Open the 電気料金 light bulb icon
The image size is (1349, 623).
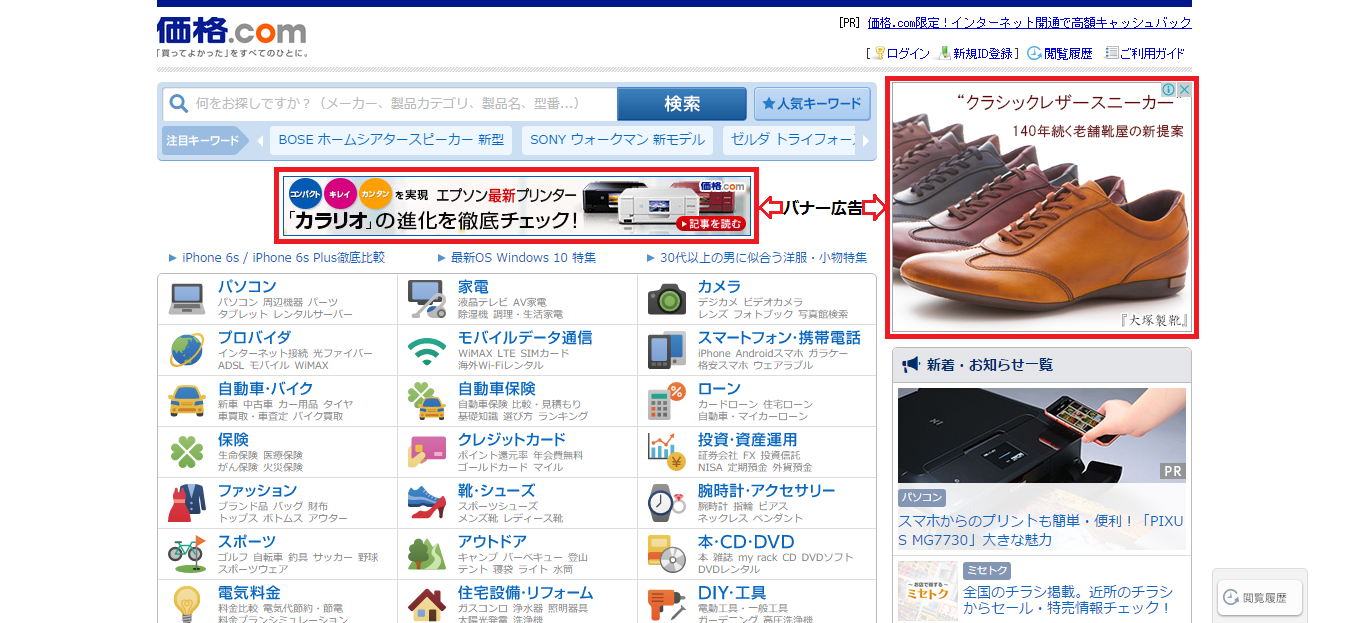[x=187, y=604]
